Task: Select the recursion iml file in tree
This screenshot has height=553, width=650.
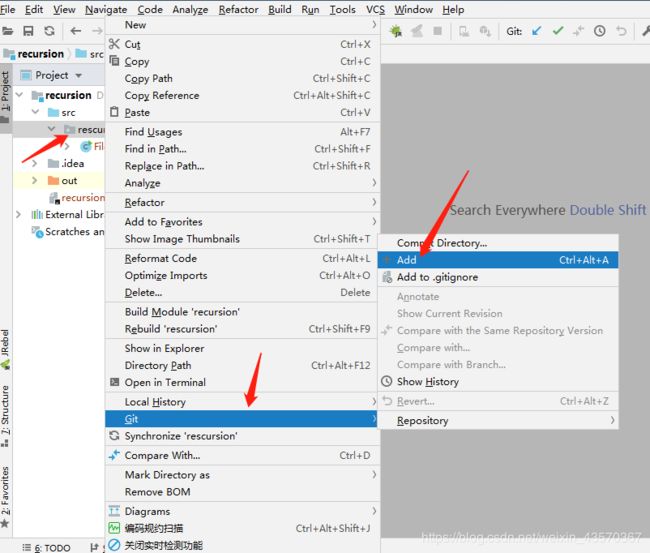Action: point(77,198)
